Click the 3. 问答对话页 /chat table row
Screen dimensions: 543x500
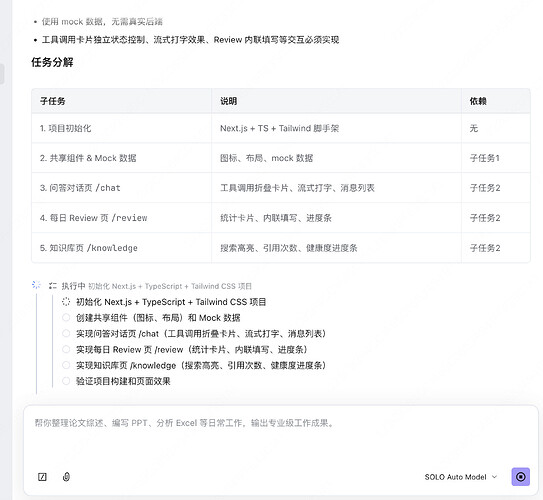[x=281, y=188]
